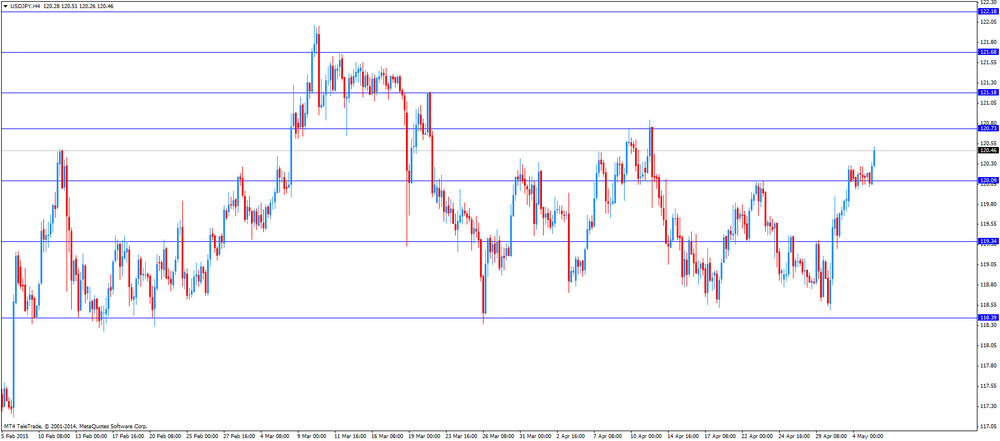Click the 11 Mar 16:00 time label
Viewport: 1000px width, 441px height.
click(350, 437)
